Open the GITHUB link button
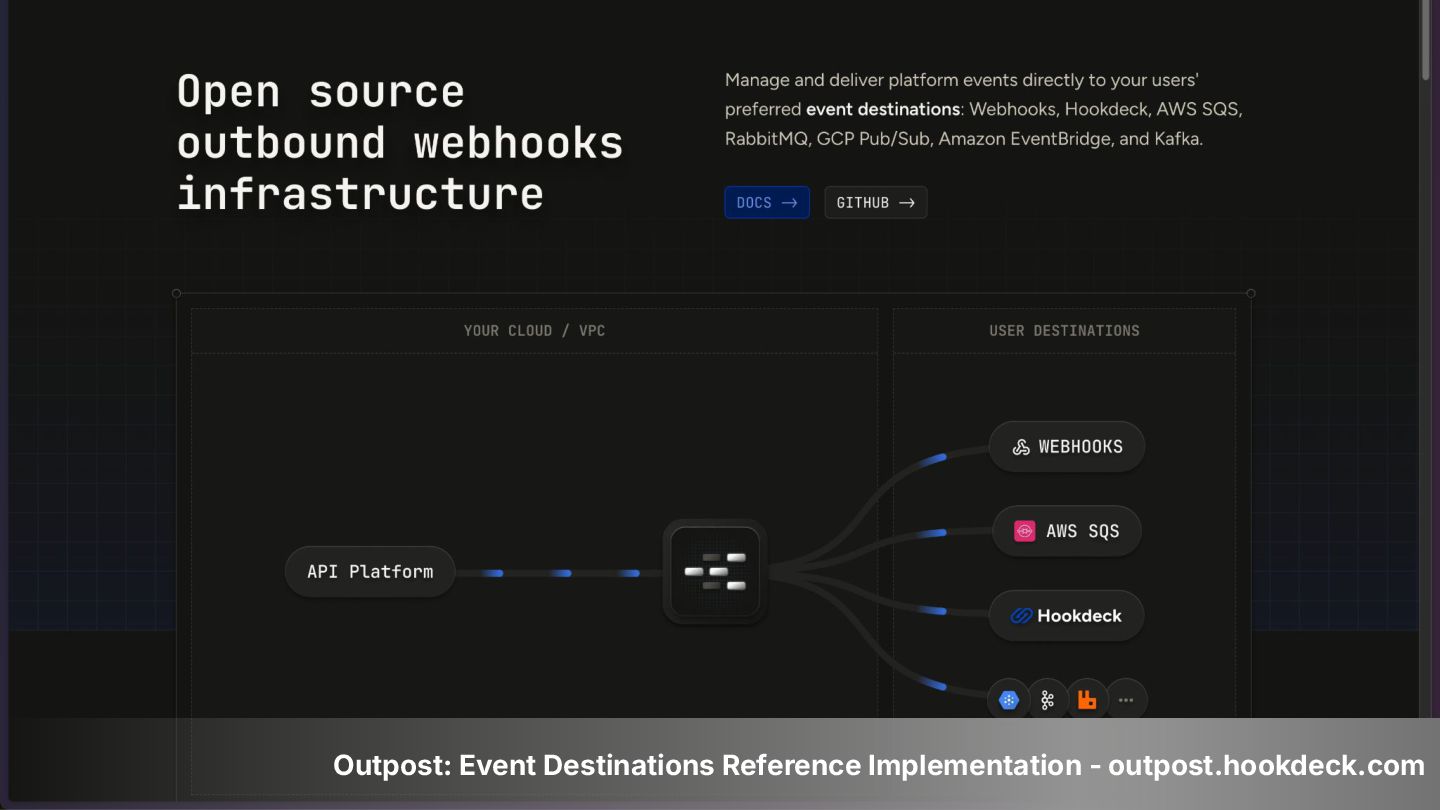 pos(876,202)
